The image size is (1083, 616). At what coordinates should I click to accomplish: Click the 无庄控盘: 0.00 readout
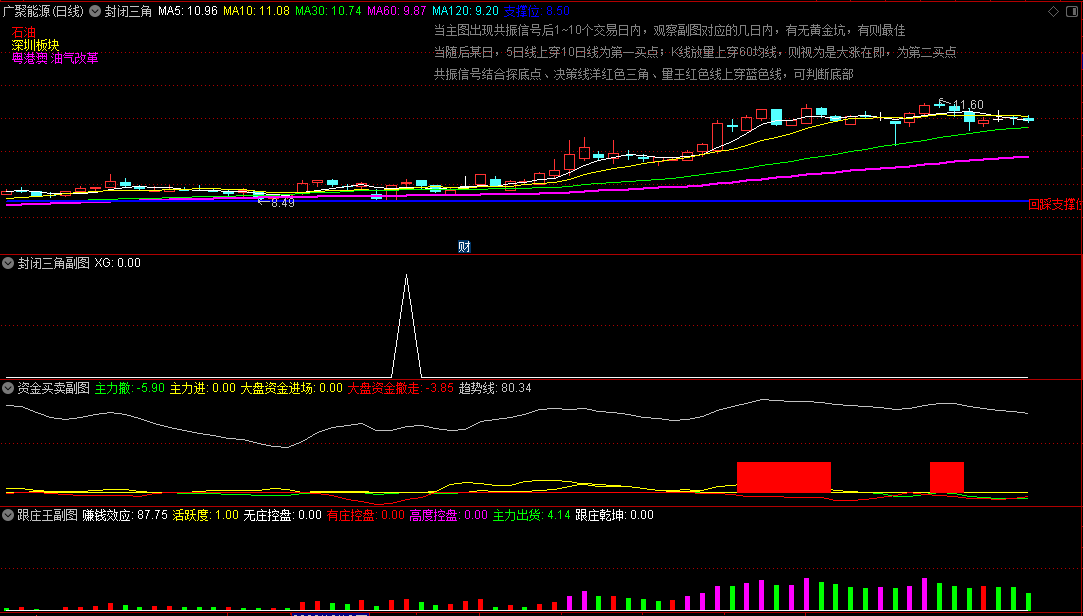coord(282,514)
